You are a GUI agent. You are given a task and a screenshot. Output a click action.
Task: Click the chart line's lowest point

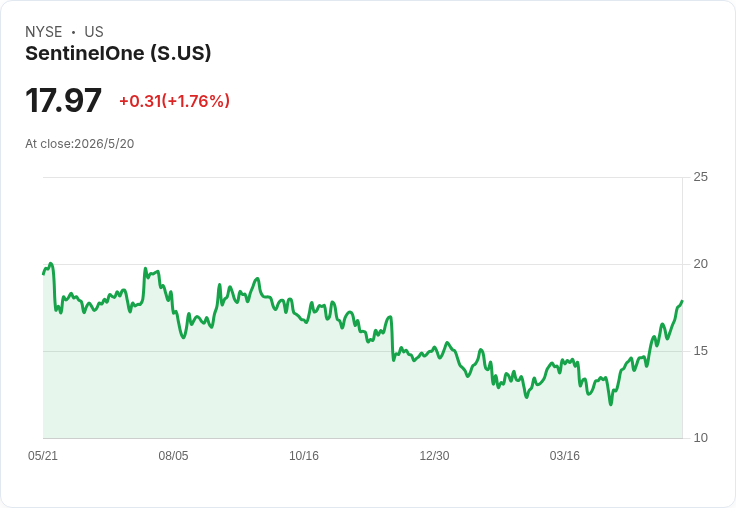[611, 404]
